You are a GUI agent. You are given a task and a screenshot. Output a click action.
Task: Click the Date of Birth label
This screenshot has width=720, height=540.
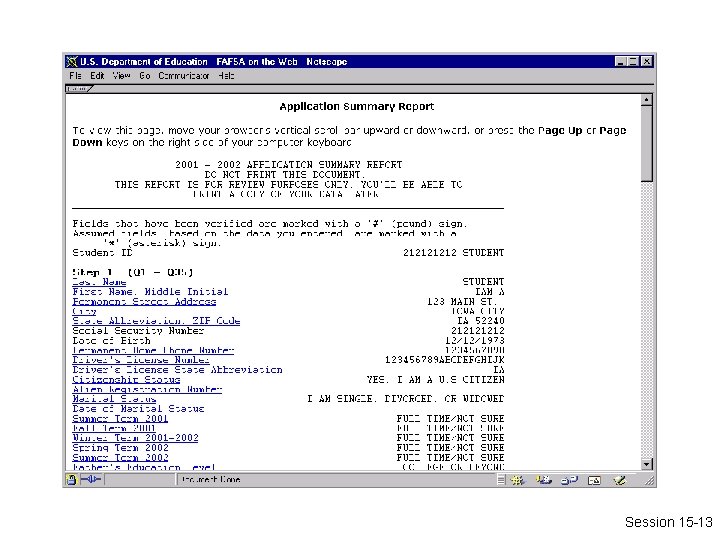pyautogui.click(x=111, y=341)
